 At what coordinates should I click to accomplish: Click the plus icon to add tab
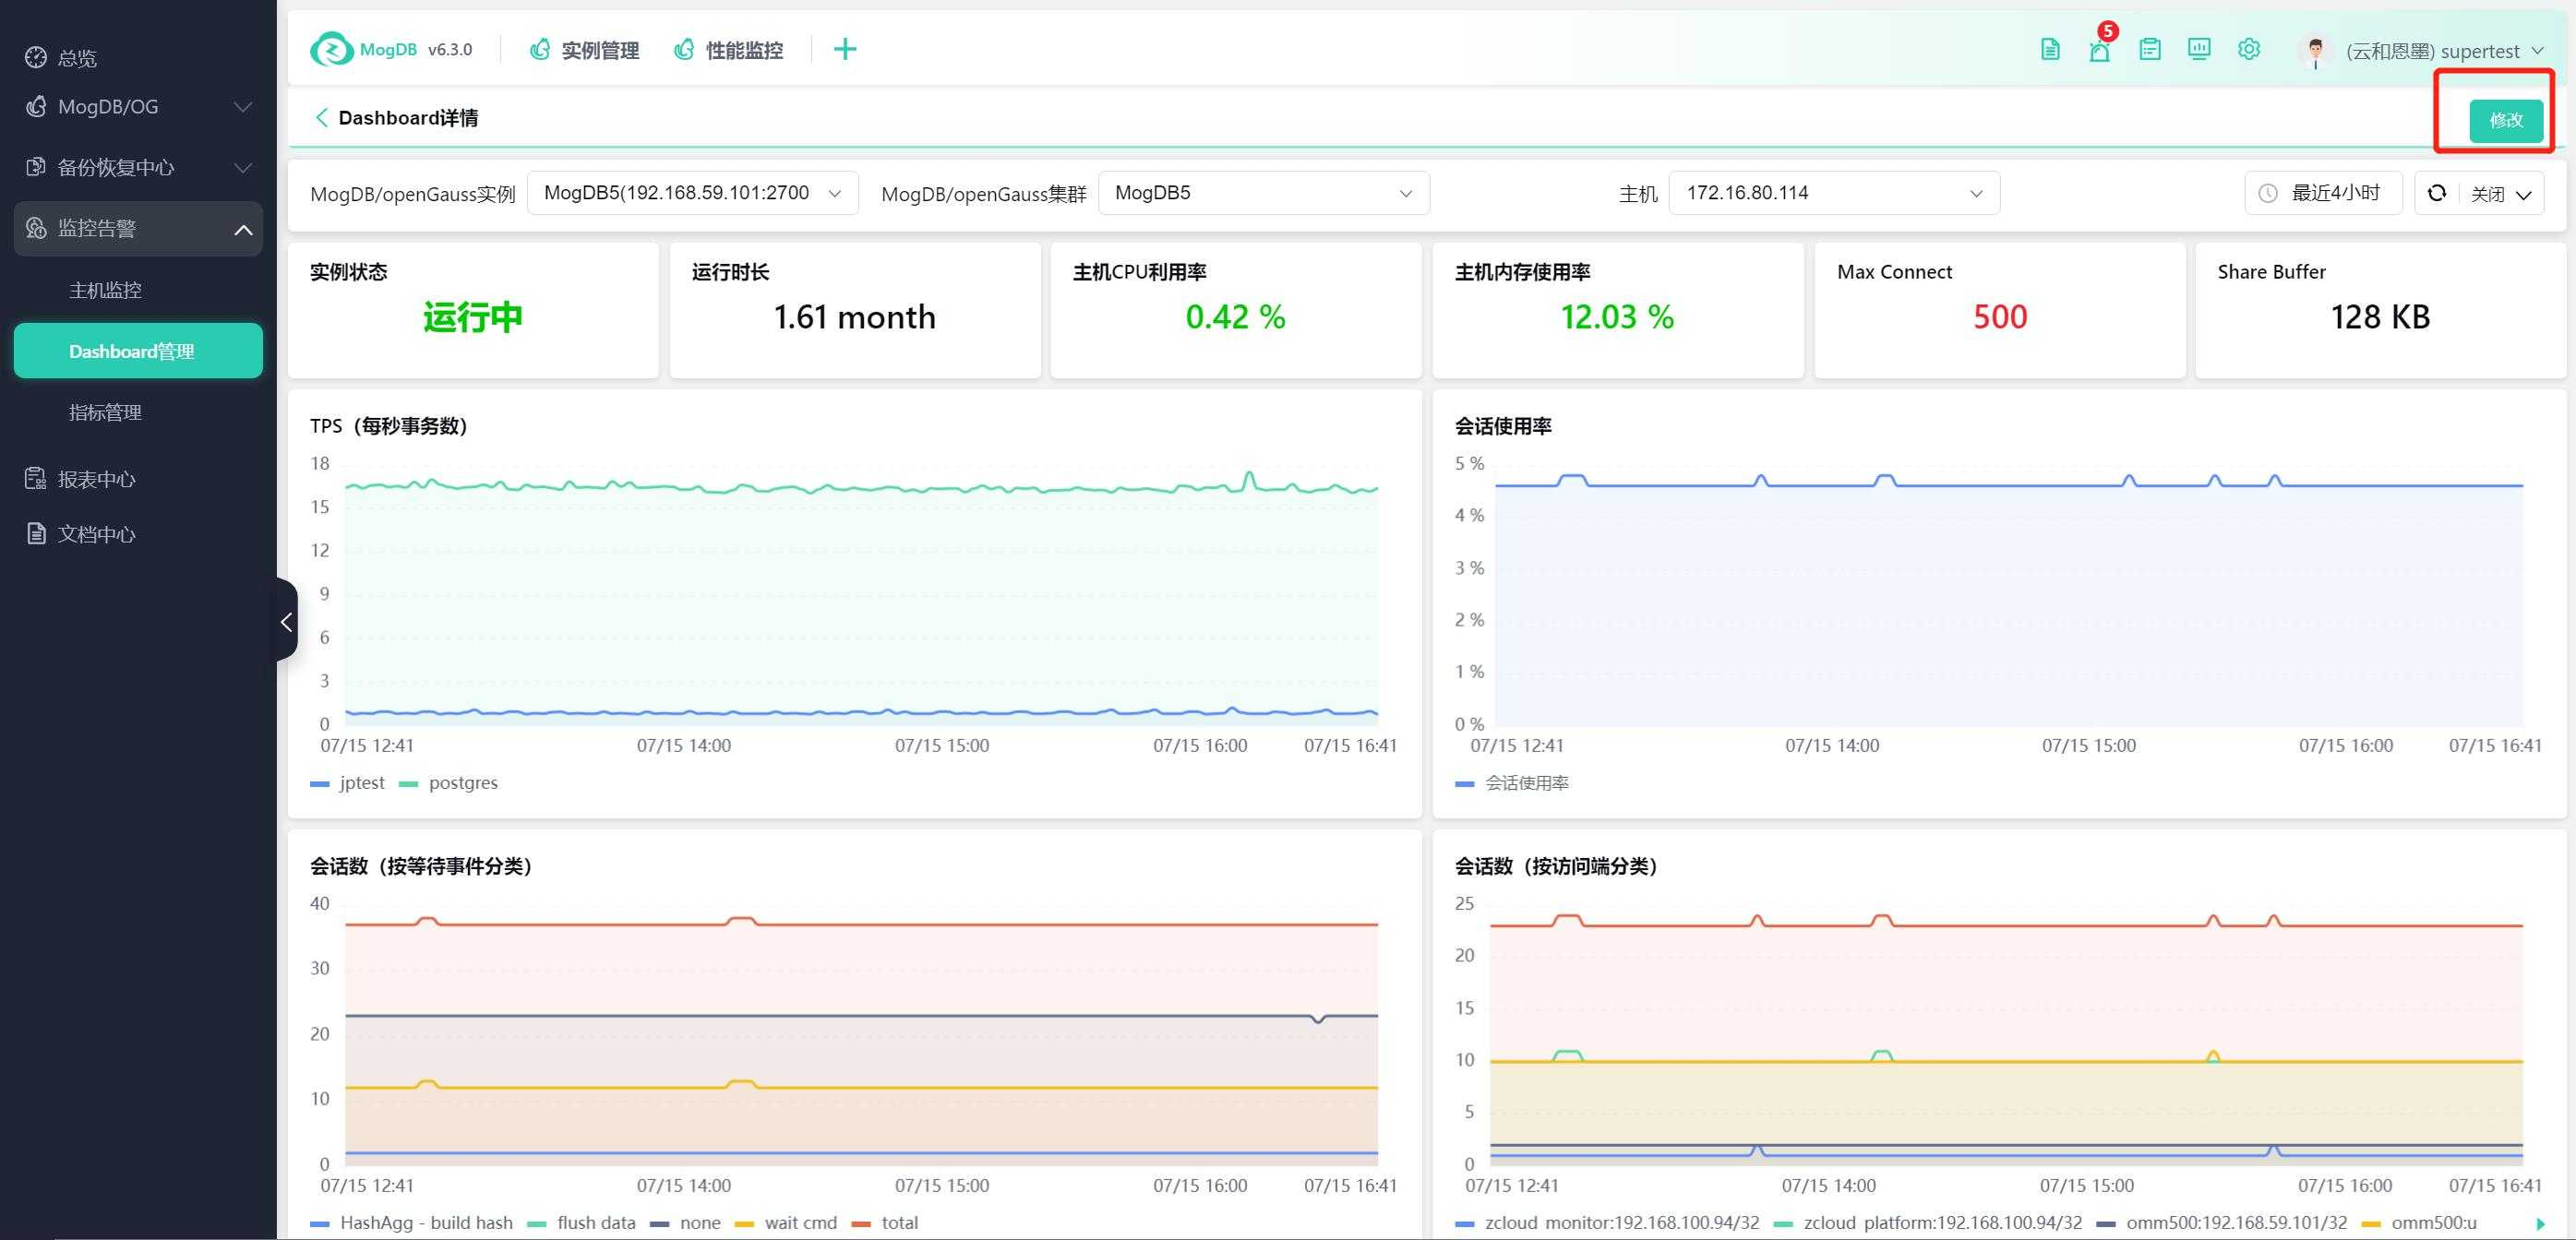click(845, 49)
